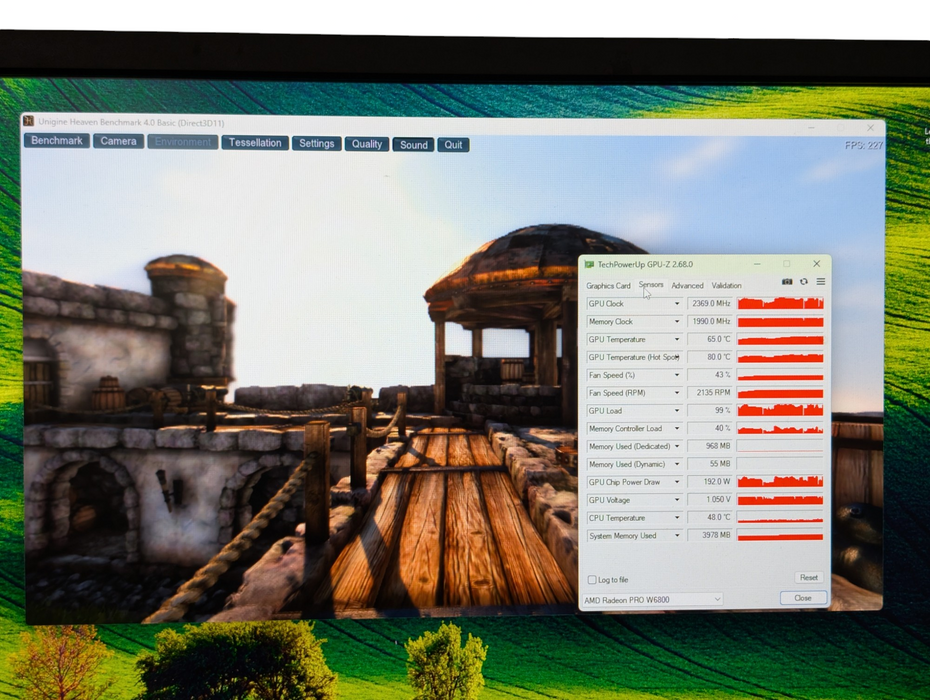The width and height of the screenshot is (930, 700).
Task: Switch to the Graphics Card tab
Action: click(608, 286)
